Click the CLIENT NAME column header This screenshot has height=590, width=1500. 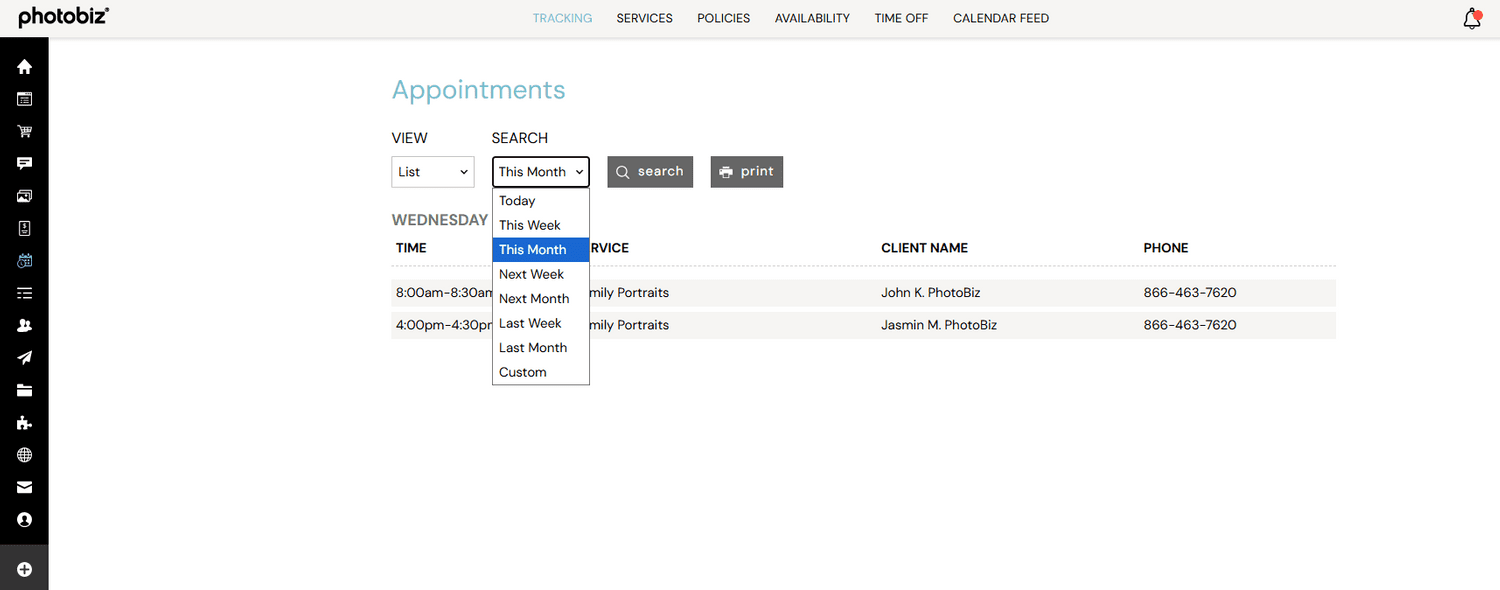click(924, 248)
